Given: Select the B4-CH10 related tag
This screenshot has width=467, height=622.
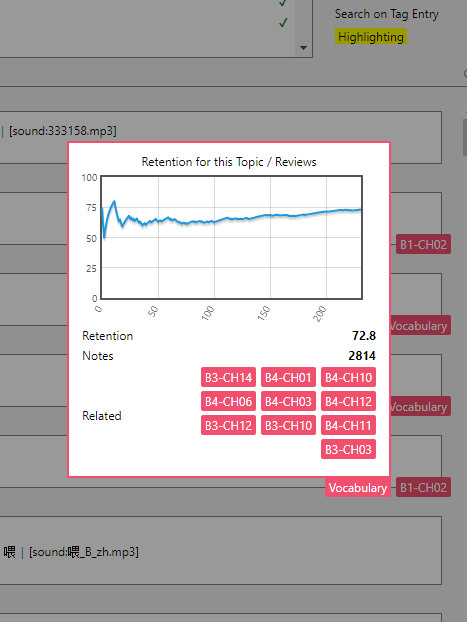Looking at the screenshot, I should point(348,377).
